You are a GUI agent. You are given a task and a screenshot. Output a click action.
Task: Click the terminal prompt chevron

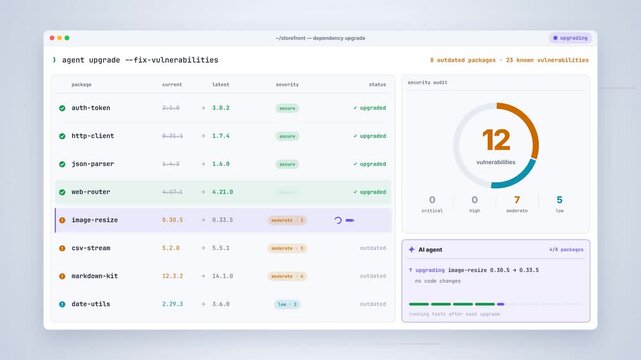click(54, 60)
